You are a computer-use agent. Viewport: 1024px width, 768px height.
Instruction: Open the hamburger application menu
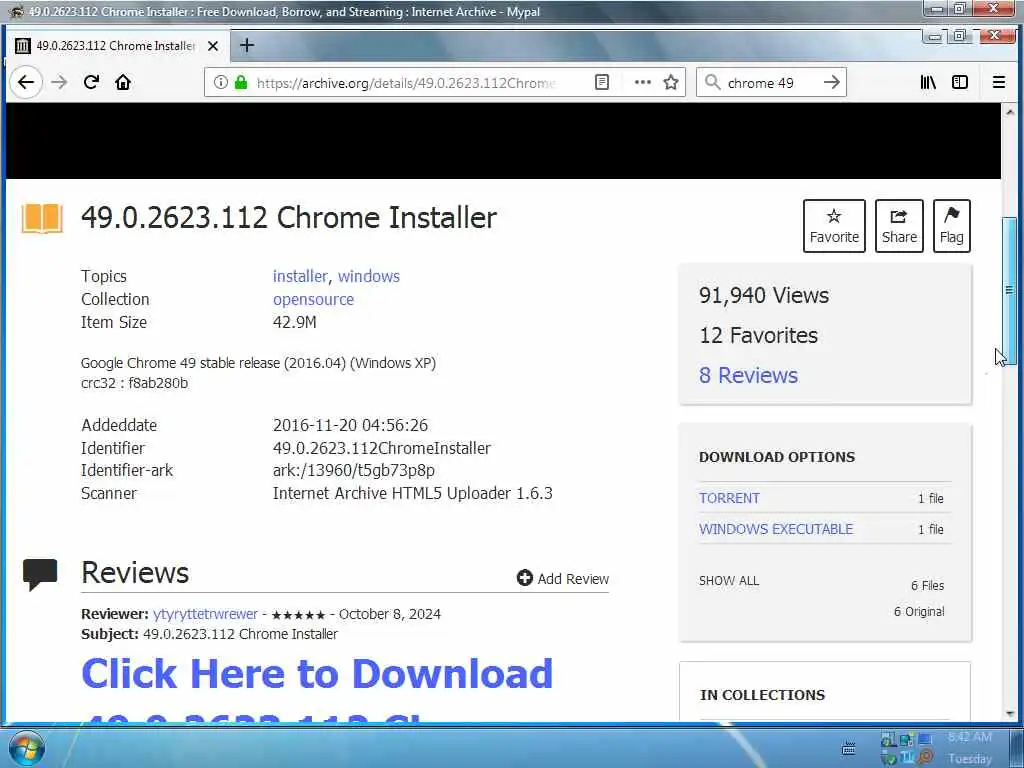pos(999,82)
